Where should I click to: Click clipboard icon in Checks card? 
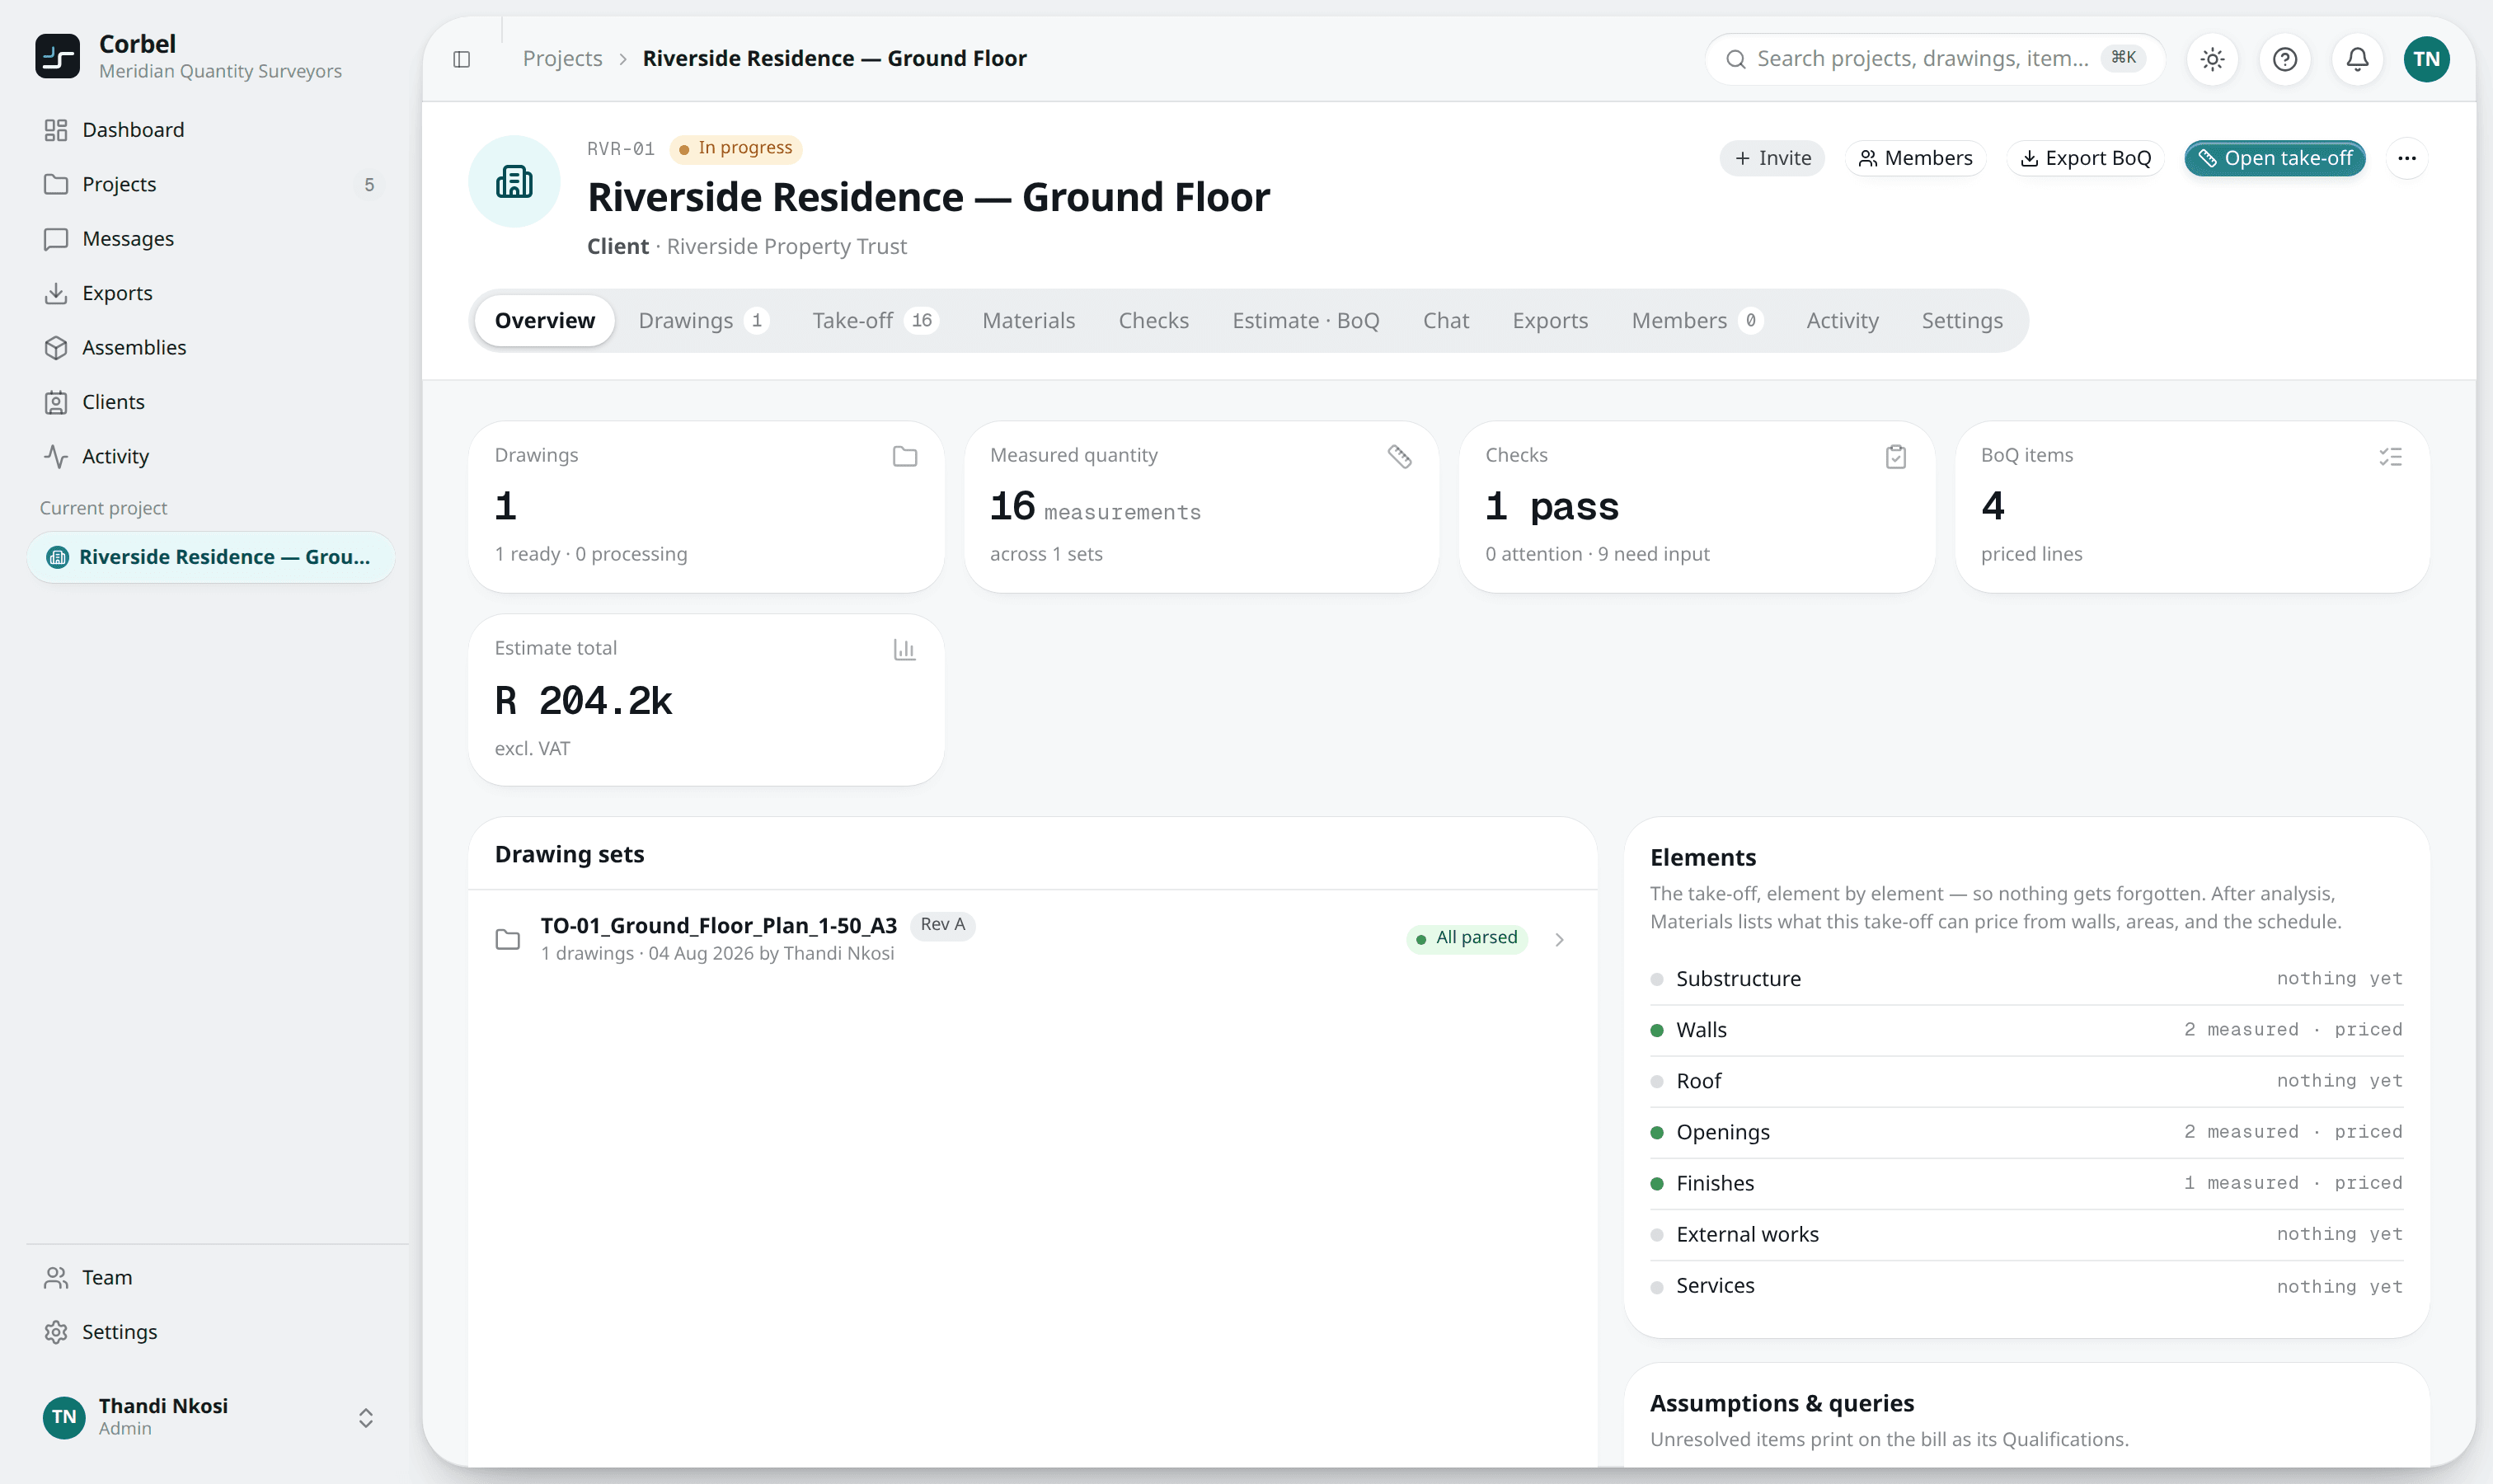[x=1895, y=456]
